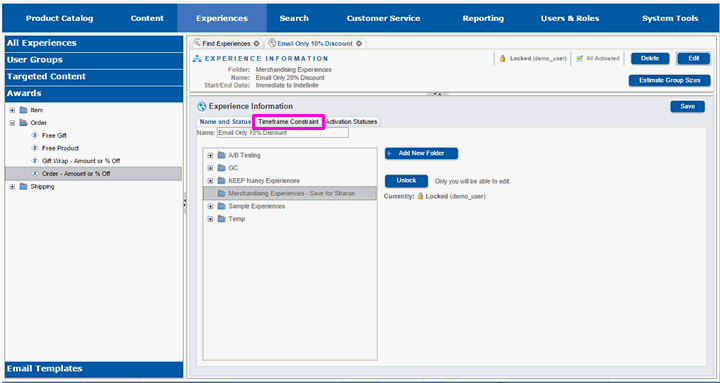The image size is (720, 383).
Task: Click the Save button
Action: pos(687,107)
